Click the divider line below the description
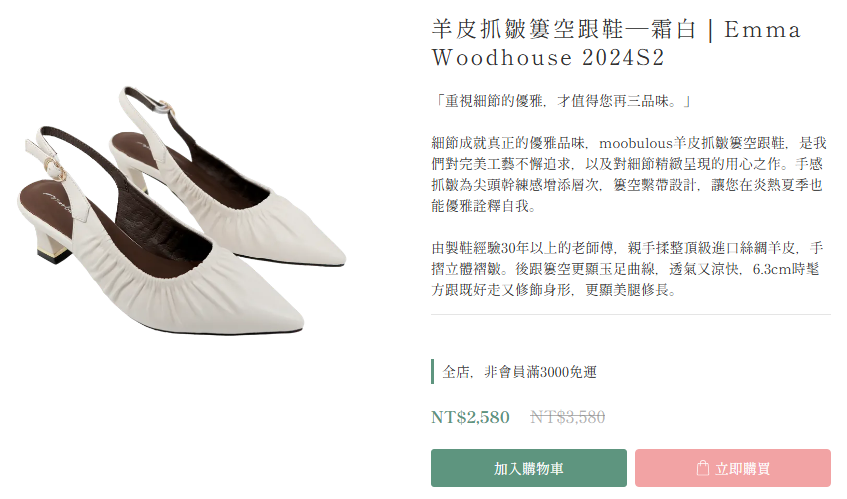Screen dimensions: 847x499 point(631,314)
